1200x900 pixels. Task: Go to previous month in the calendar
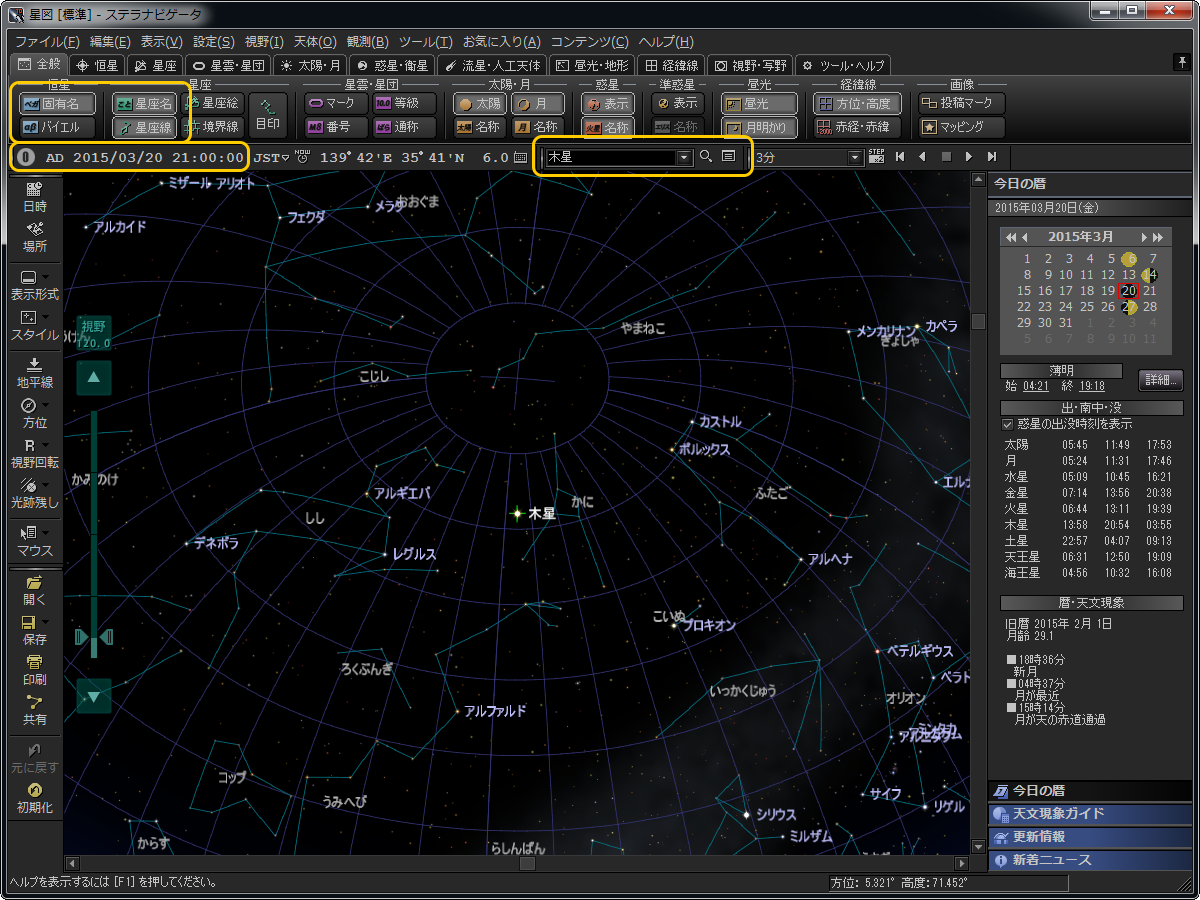pos(1025,237)
